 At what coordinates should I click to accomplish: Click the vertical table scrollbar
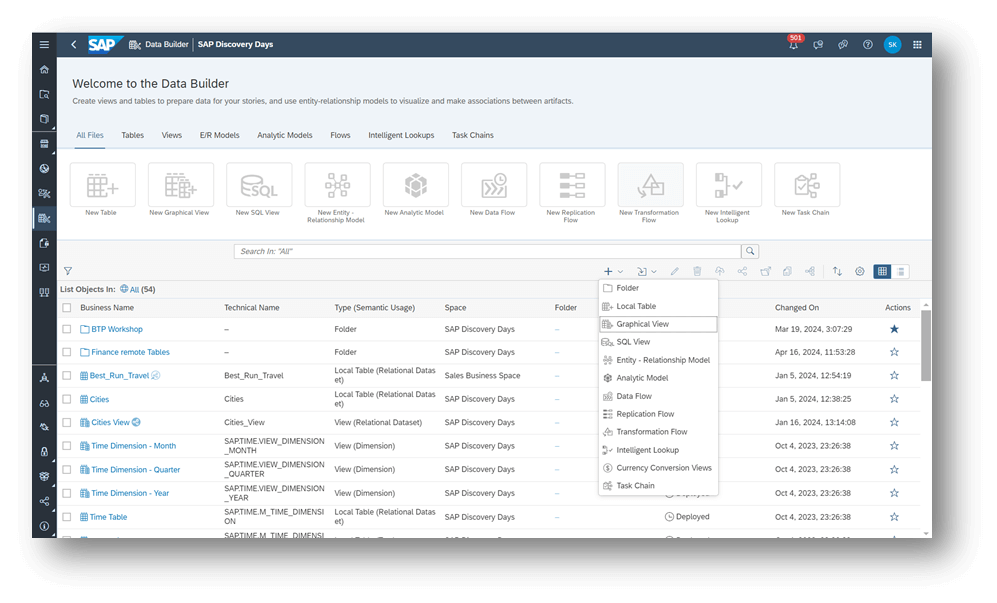(926, 345)
